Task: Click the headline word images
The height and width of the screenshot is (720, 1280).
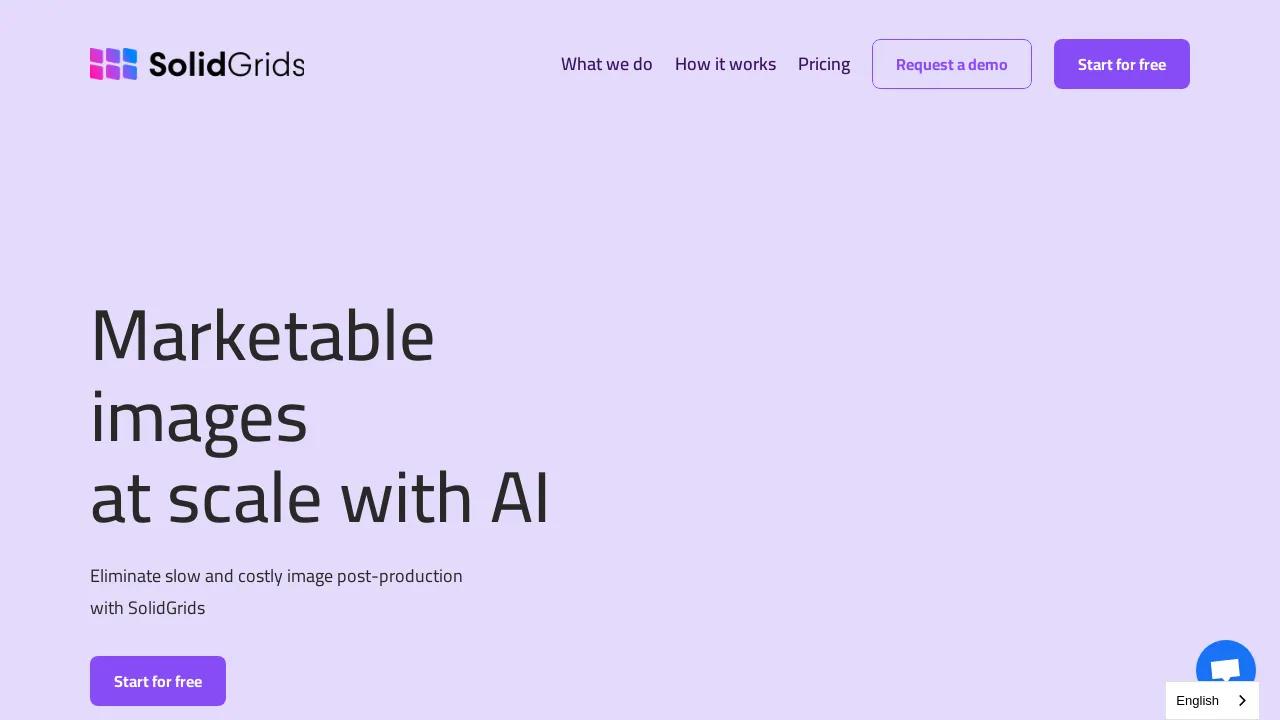Action: pyautogui.click(x=198, y=418)
